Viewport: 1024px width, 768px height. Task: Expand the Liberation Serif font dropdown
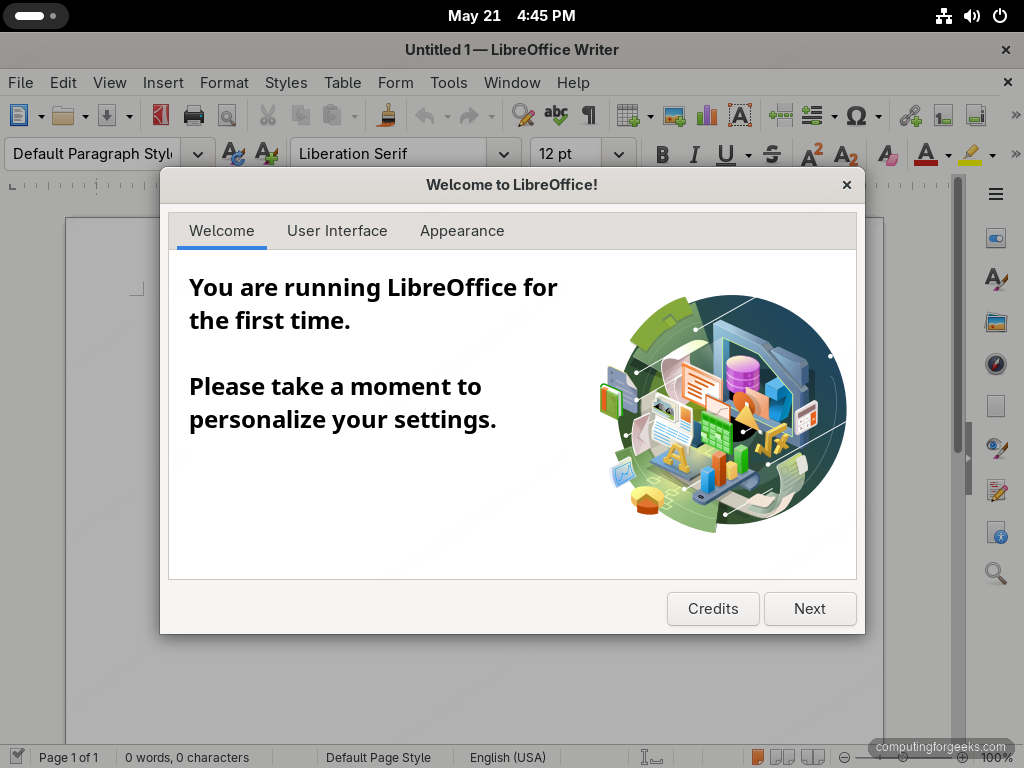click(504, 155)
